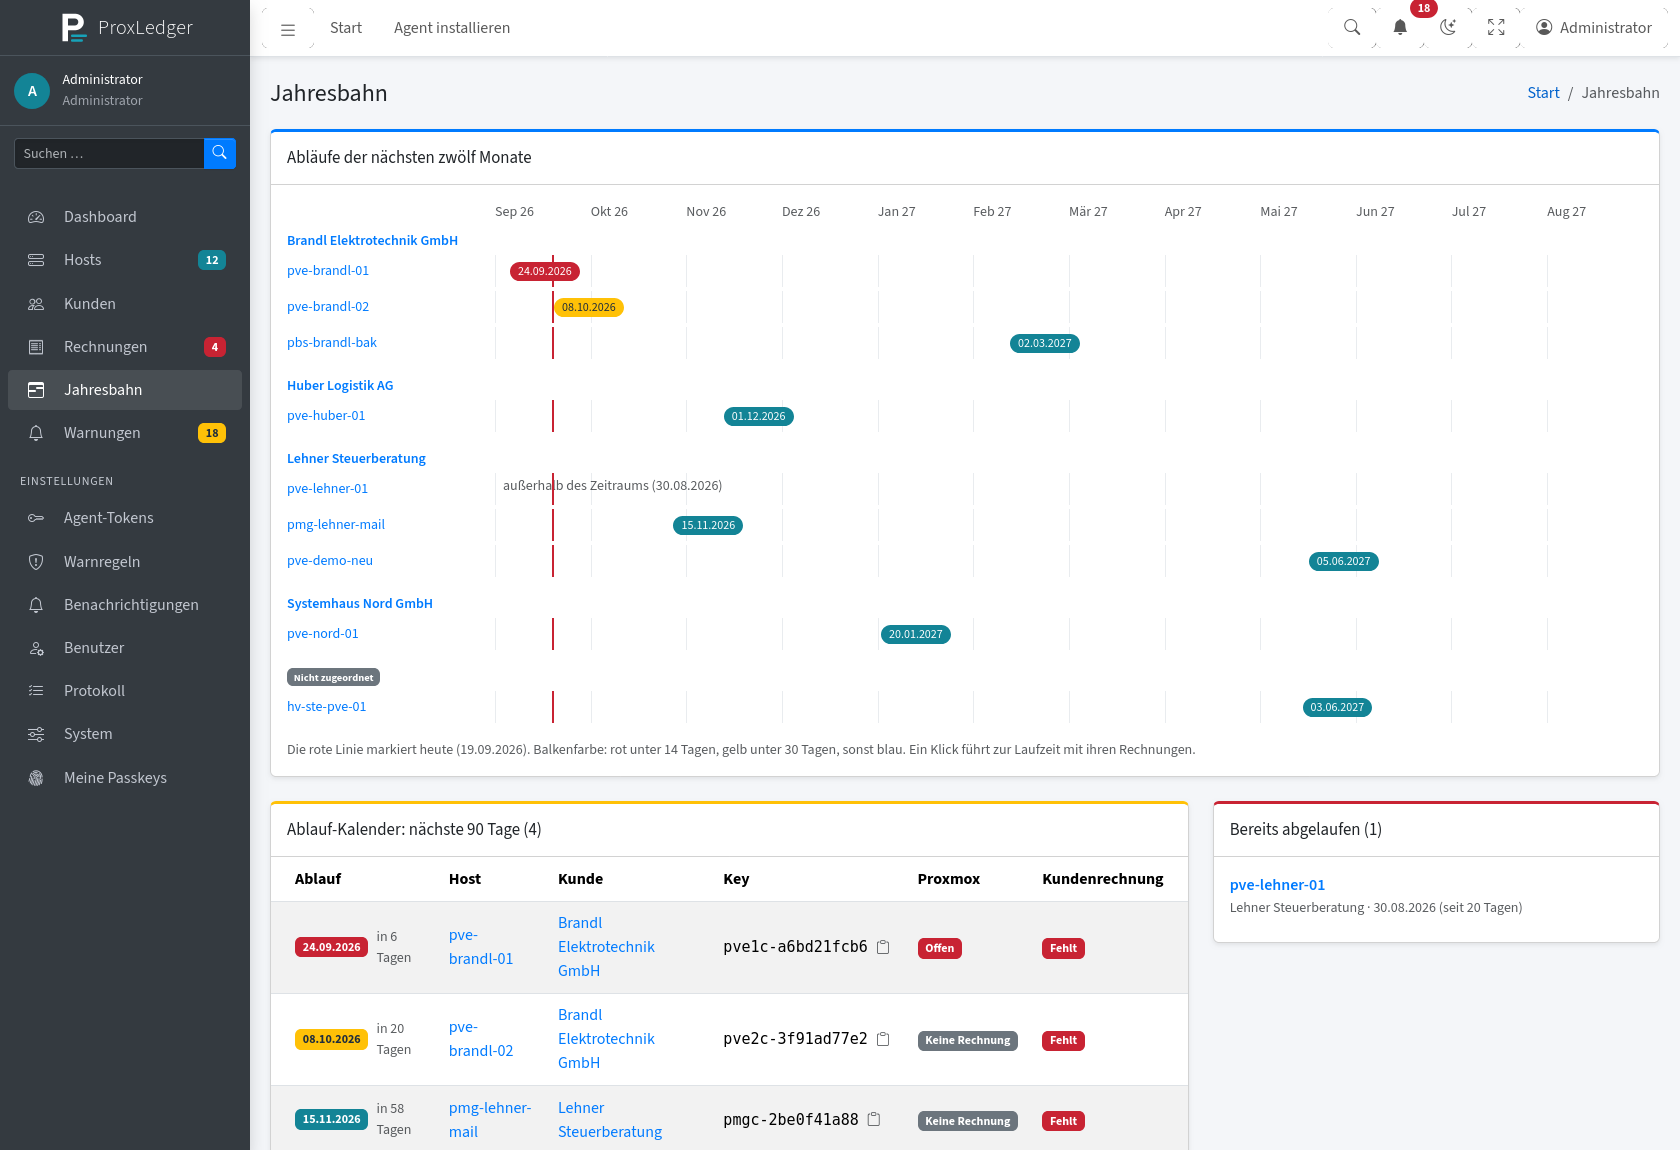Open Agent-Tokens settings
Image resolution: width=1680 pixels, height=1150 pixels.
(x=125, y=518)
